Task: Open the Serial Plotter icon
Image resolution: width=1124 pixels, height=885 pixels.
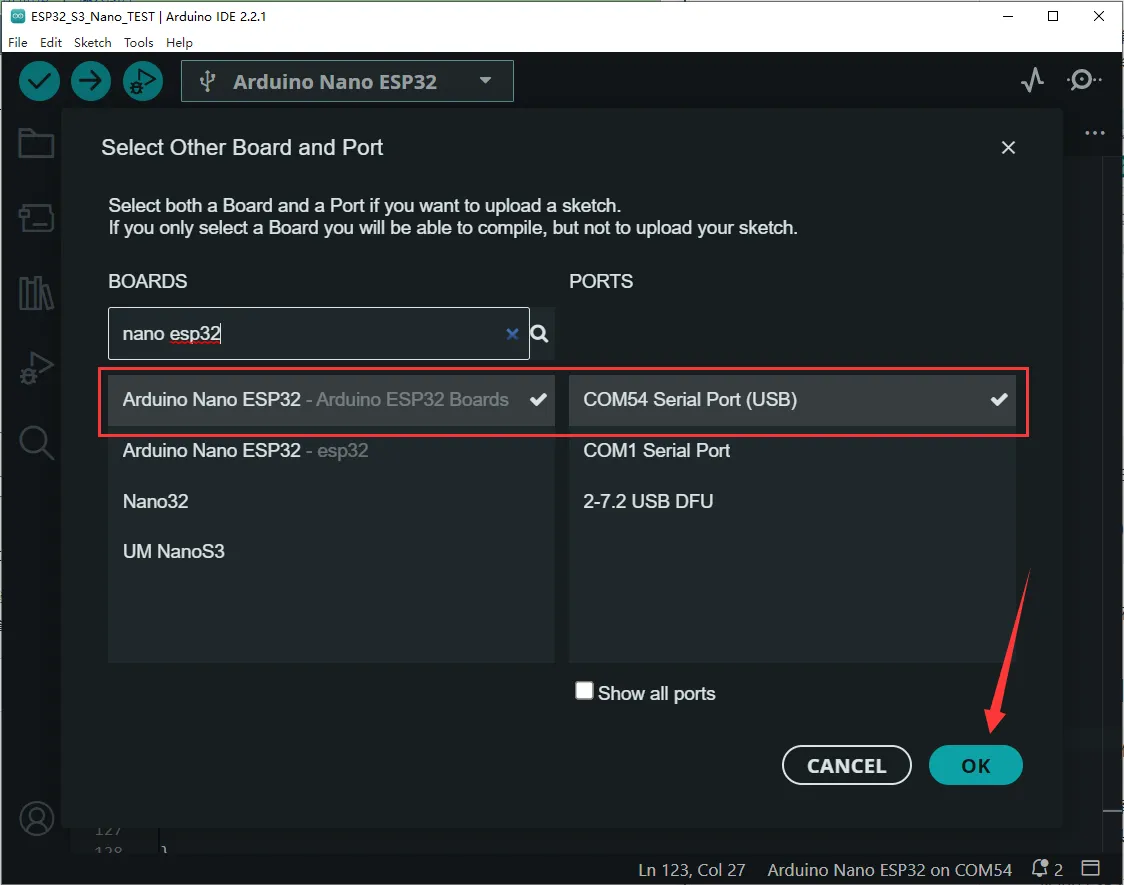Action: point(1032,80)
